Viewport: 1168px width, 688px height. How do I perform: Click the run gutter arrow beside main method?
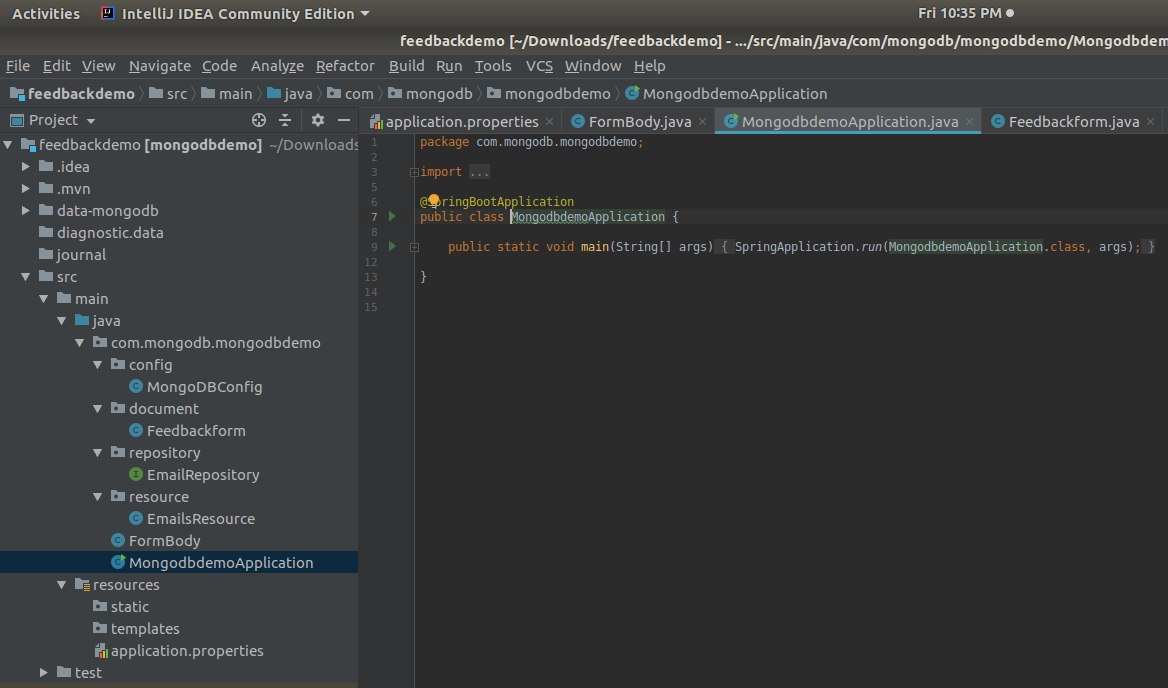click(x=393, y=246)
